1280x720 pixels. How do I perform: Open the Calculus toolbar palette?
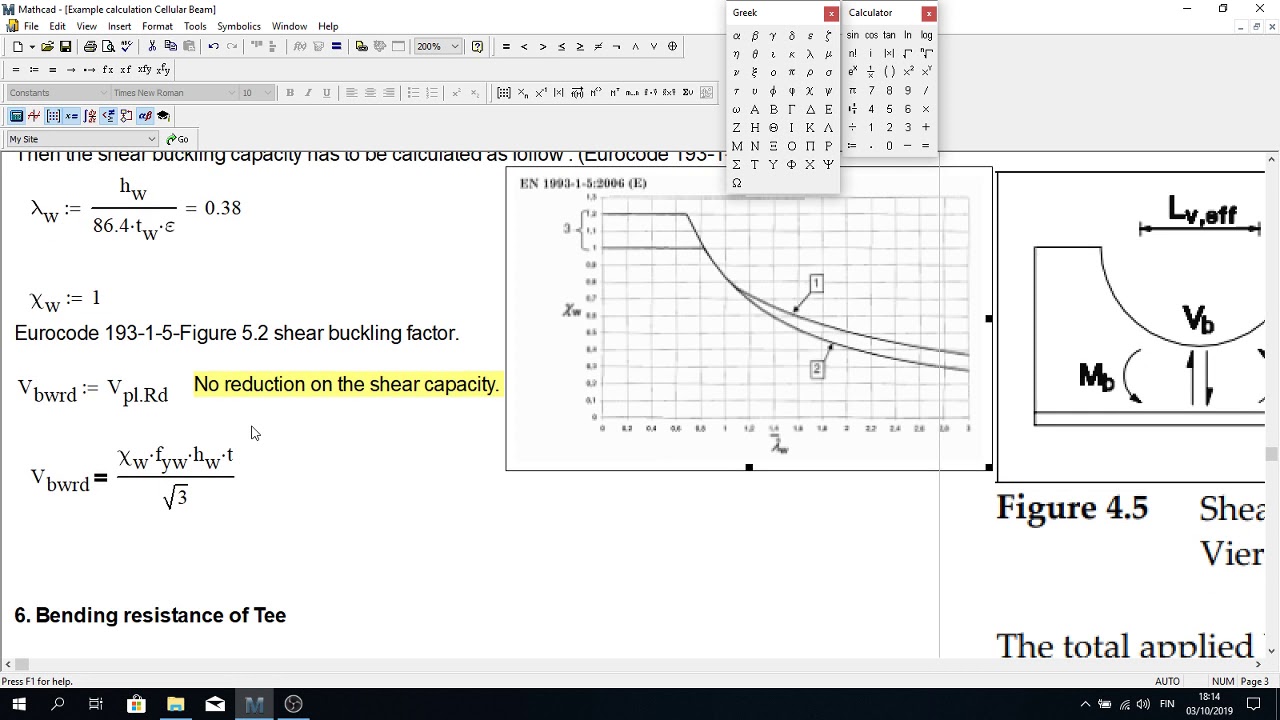(x=90, y=116)
